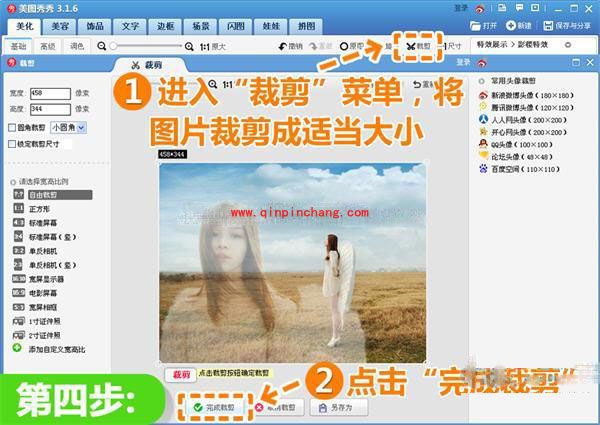Image resolution: width=600 pixels, height=425 pixels.
Task: Click 登录 in the main title bar
Action: [x=460, y=8]
